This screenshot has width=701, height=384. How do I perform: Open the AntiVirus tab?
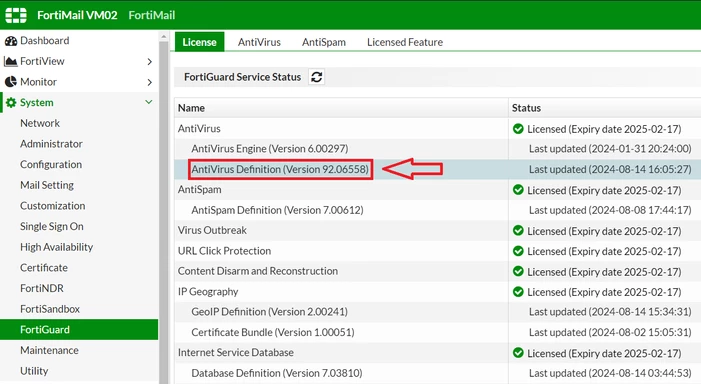259,42
